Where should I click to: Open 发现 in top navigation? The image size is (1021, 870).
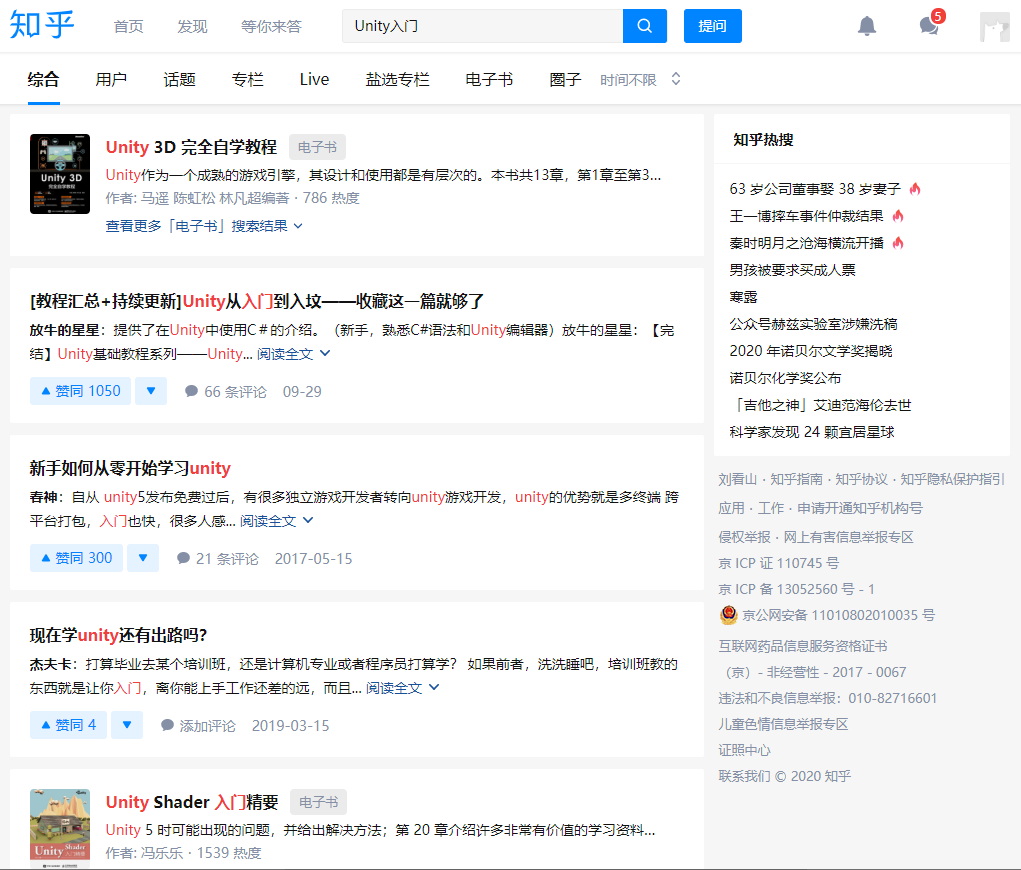pyautogui.click(x=192, y=26)
